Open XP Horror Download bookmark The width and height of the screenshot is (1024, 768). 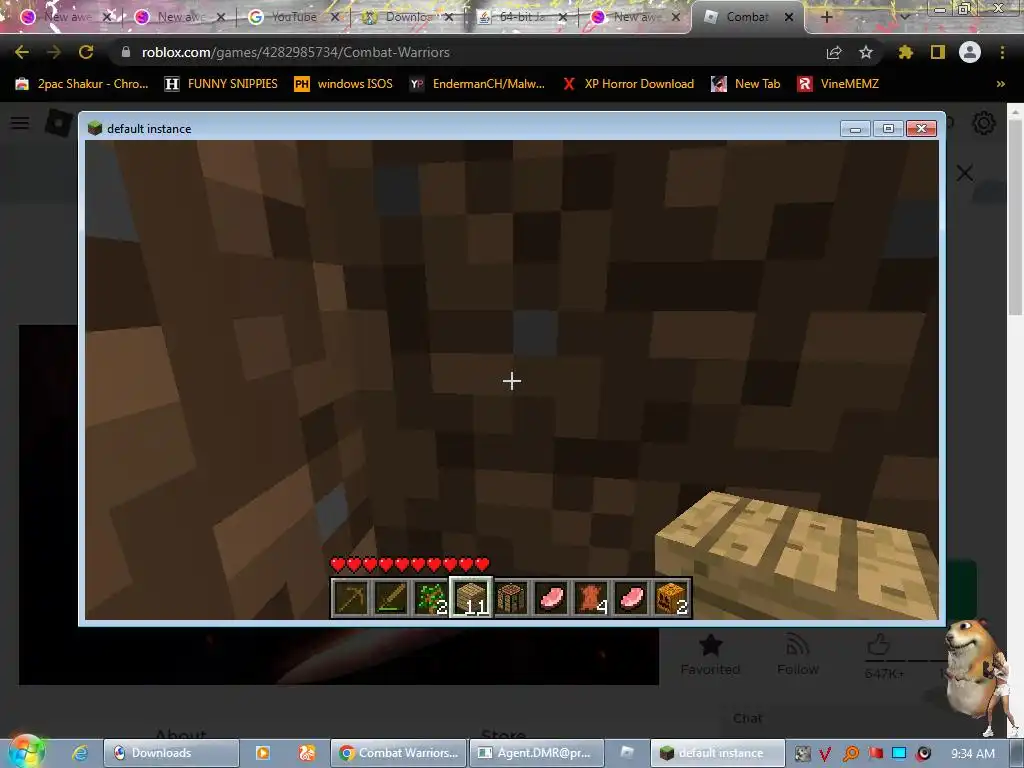click(628, 84)
